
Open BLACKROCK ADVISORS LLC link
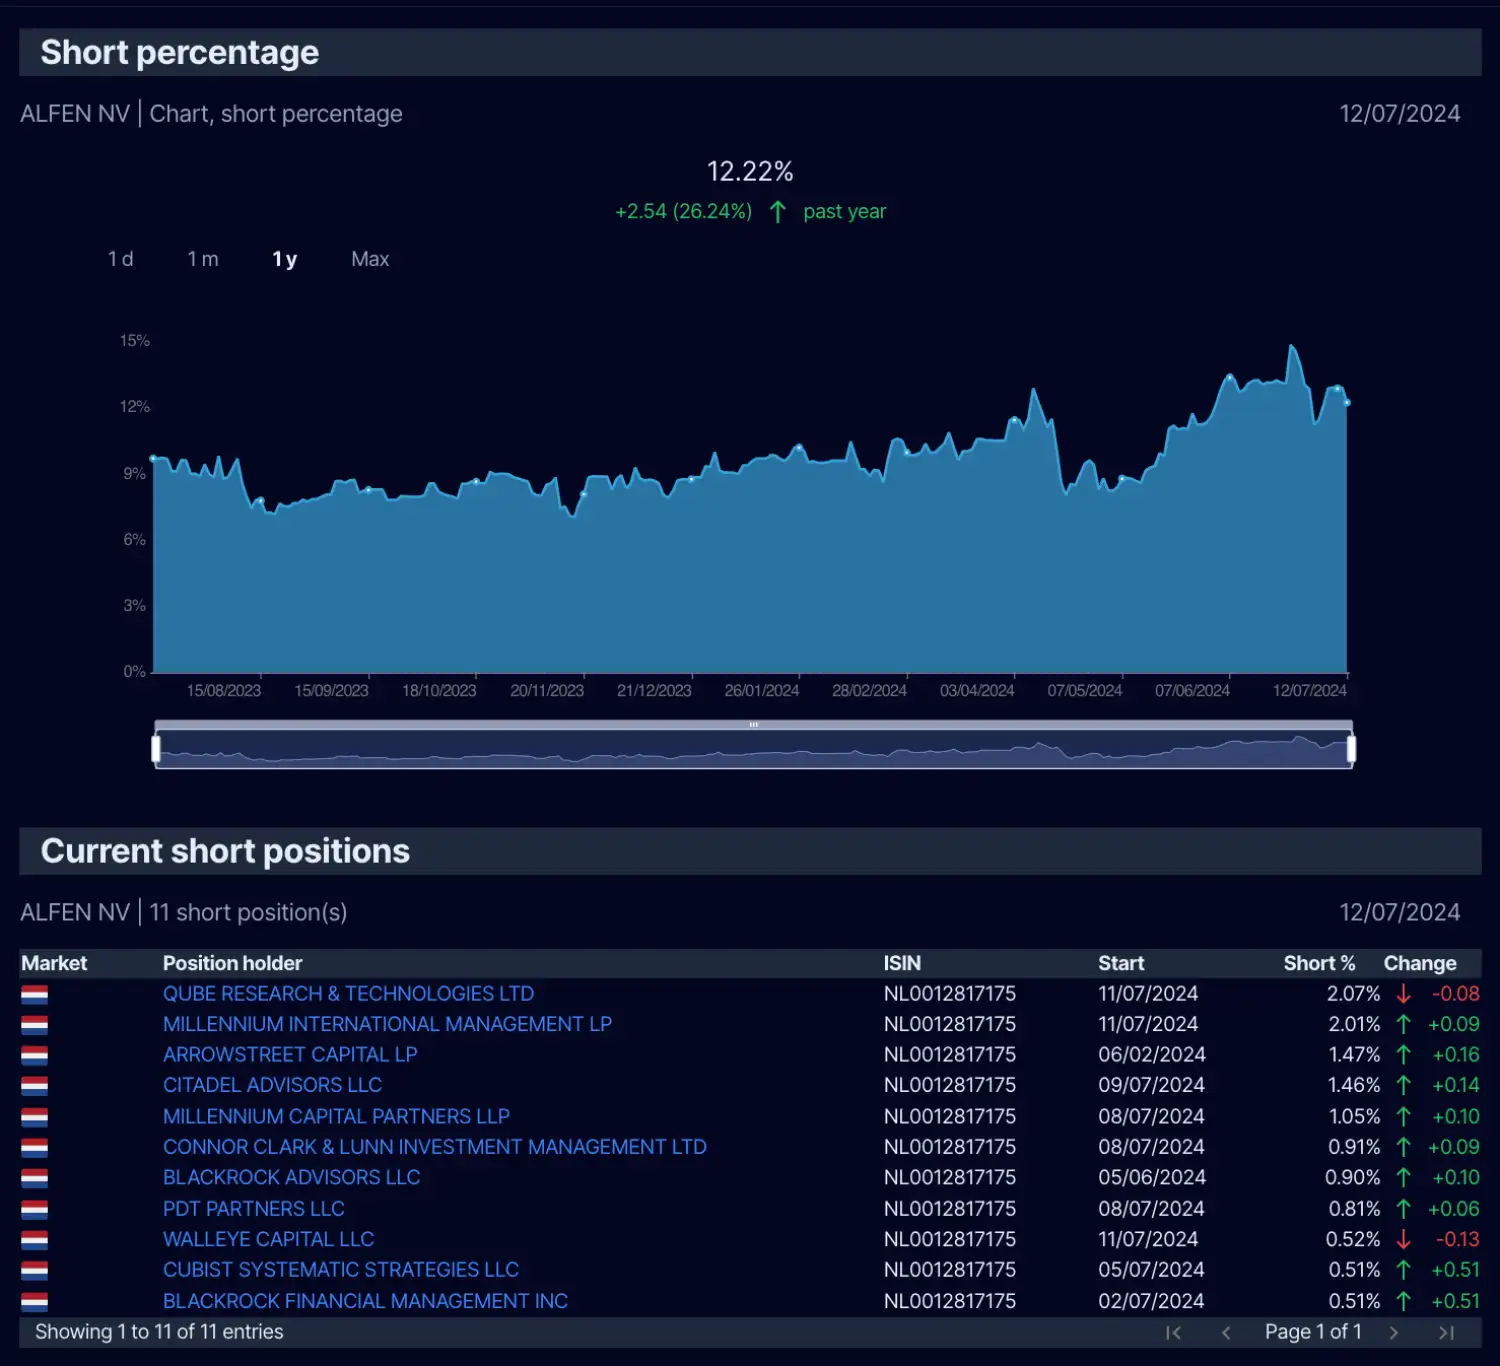pos(291,1177)
